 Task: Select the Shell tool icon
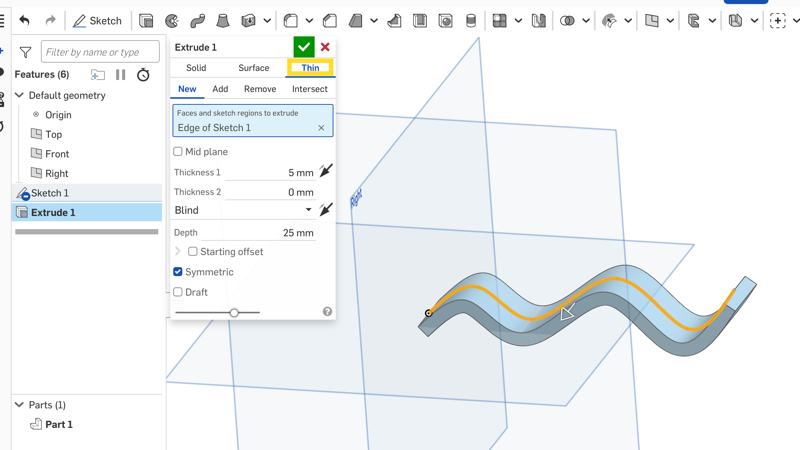pyautogui.click(x=420, y=21)
